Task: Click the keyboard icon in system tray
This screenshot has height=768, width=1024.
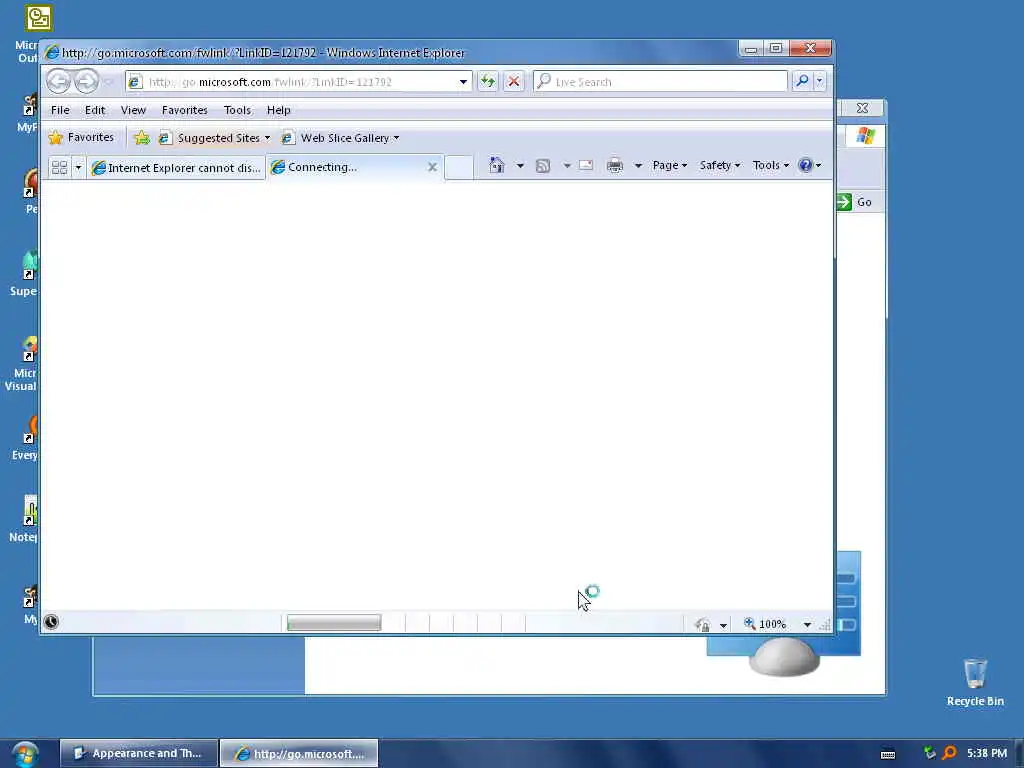Action: coord(888,754)
